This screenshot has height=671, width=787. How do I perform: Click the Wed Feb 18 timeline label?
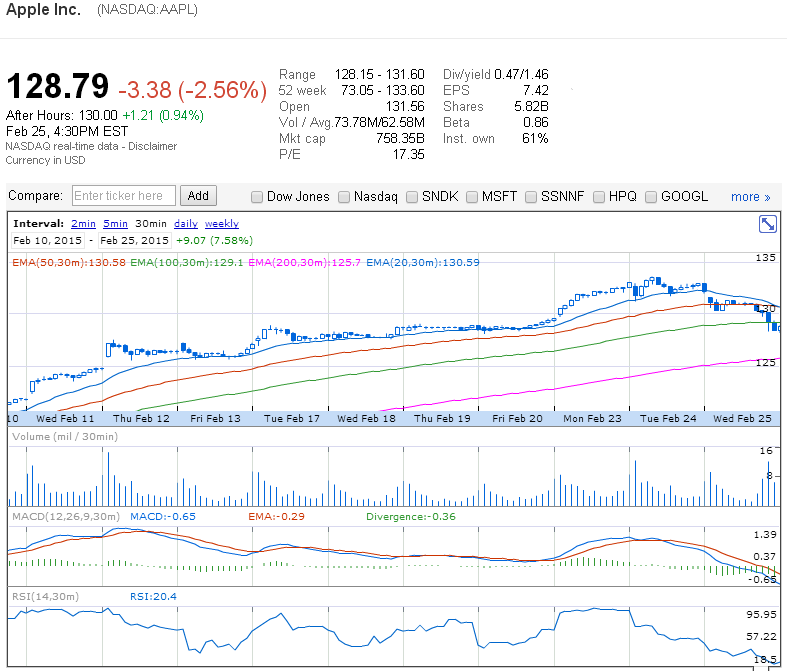click(x=366, y=419)
